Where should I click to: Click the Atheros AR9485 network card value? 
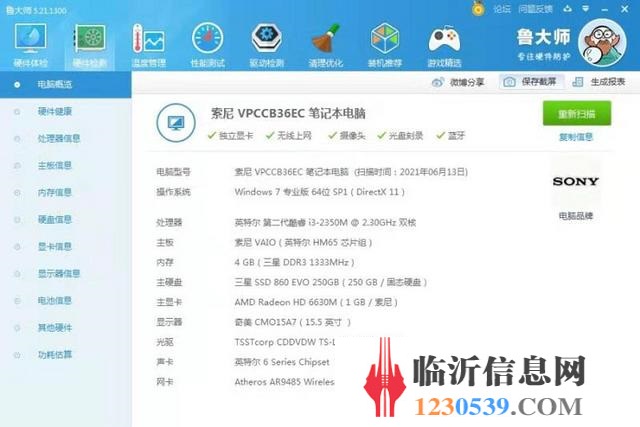pos(284,382)
